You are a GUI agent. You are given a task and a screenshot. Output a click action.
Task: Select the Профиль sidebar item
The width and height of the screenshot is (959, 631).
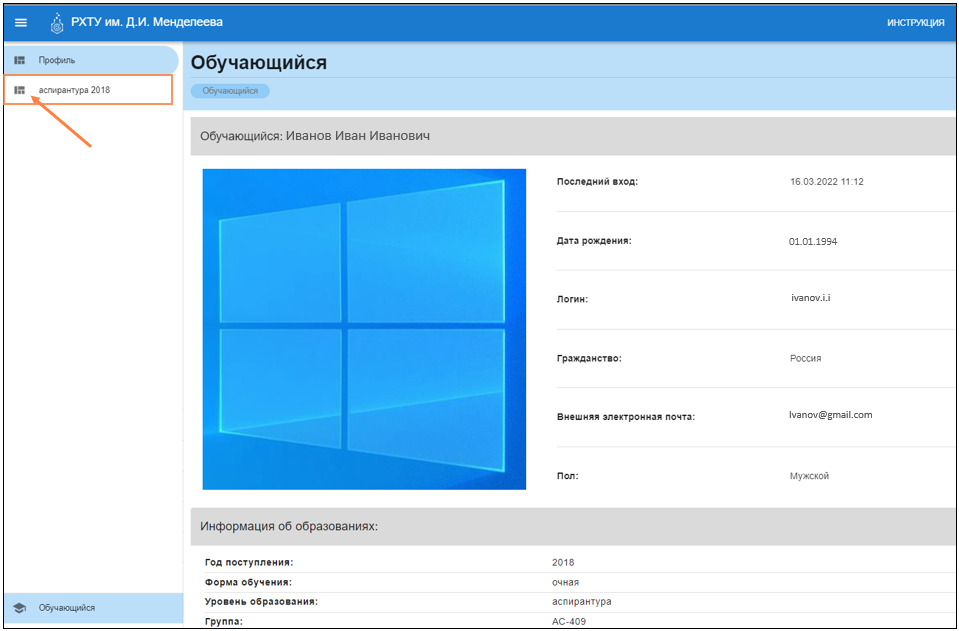[57, 60]
